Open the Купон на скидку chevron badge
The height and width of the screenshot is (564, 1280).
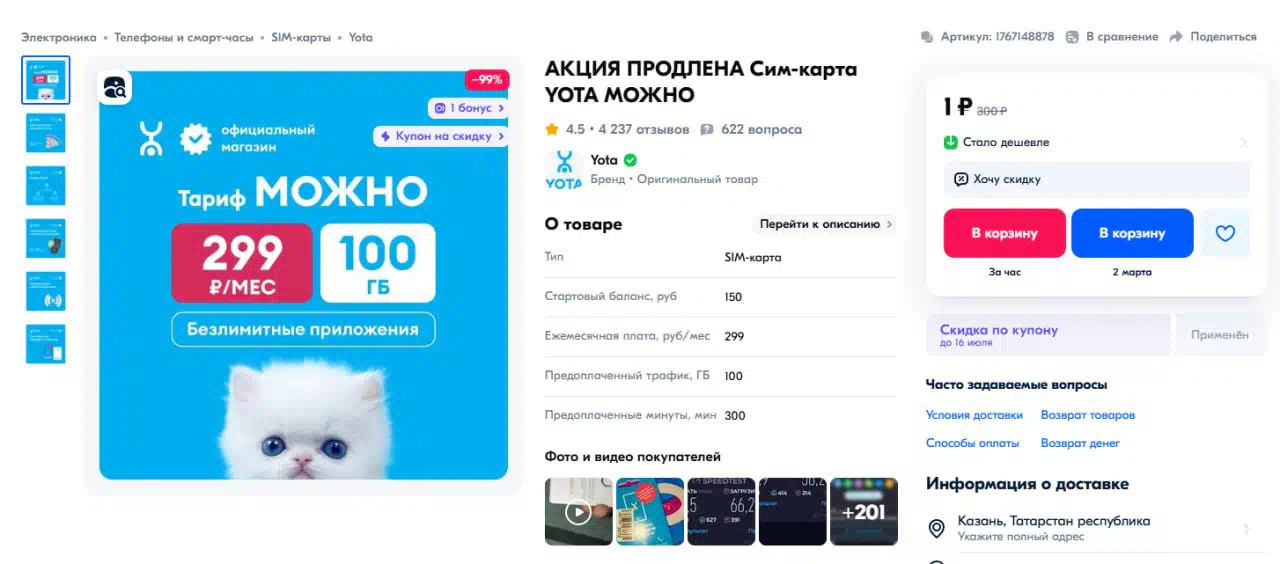[x=441, y=136]
